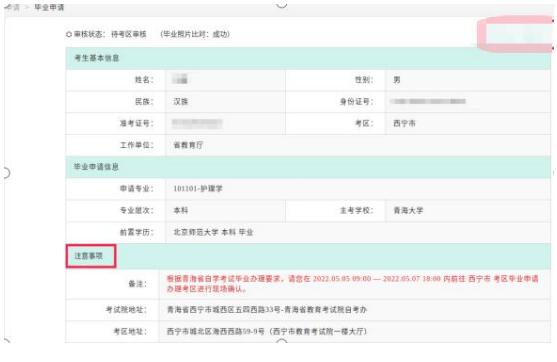Image resolution: width=557 pixels, height=362 pixels.
Task: Click the 考试院地址 value 五四西路33号
Action: 267,310
